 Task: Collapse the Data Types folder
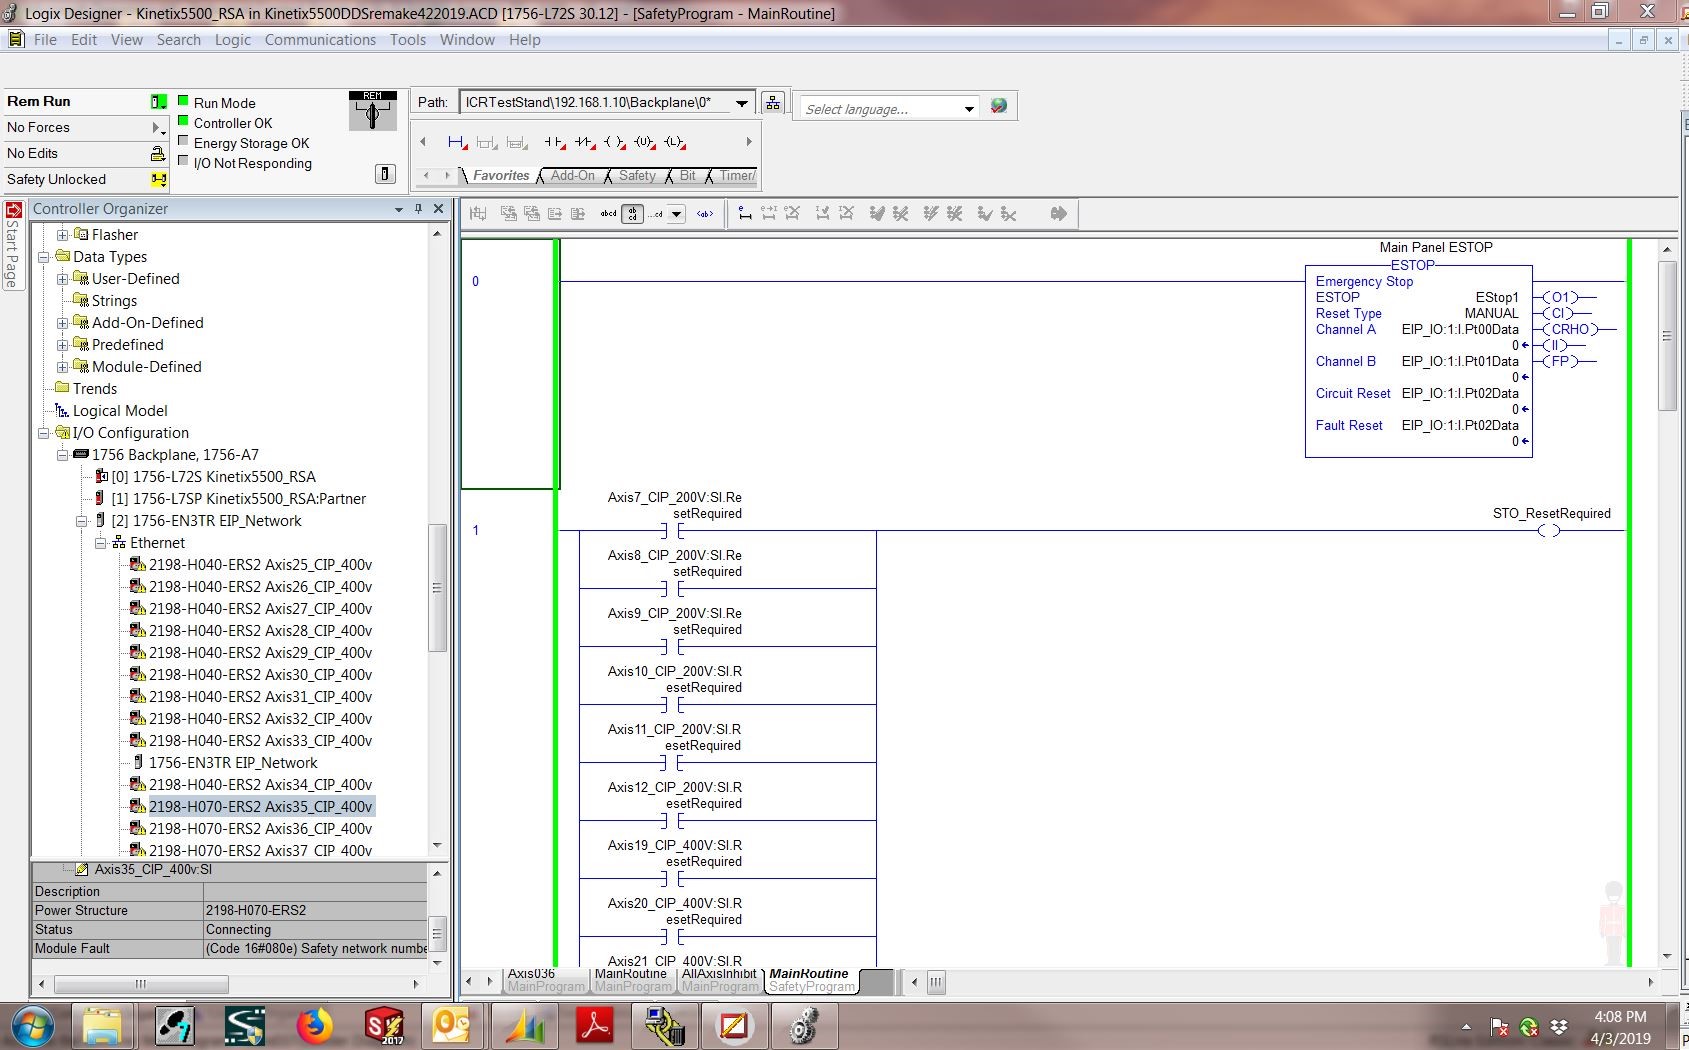tap(44, 257)
